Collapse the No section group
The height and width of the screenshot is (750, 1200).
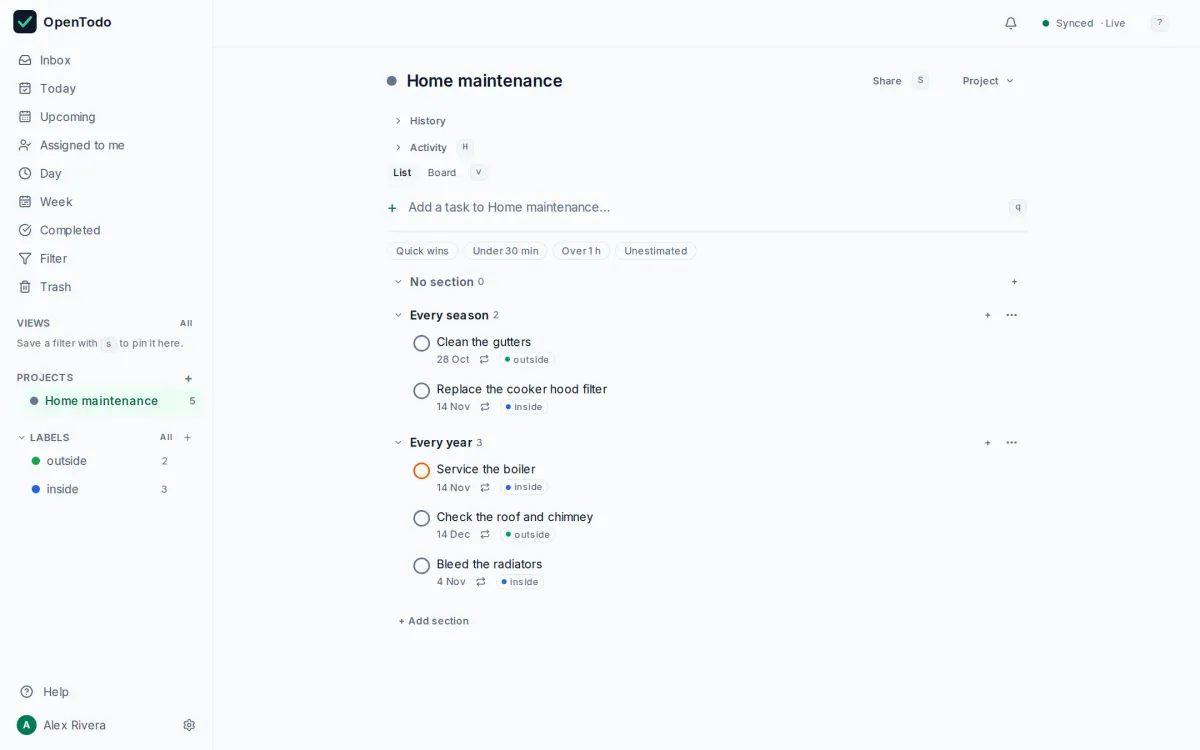coord(398,282)
